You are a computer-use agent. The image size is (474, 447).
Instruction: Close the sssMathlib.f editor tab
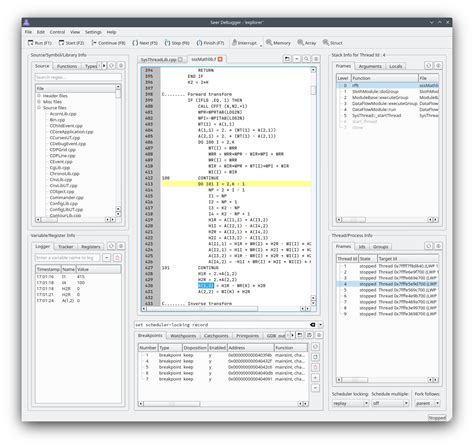pos(220,59)
